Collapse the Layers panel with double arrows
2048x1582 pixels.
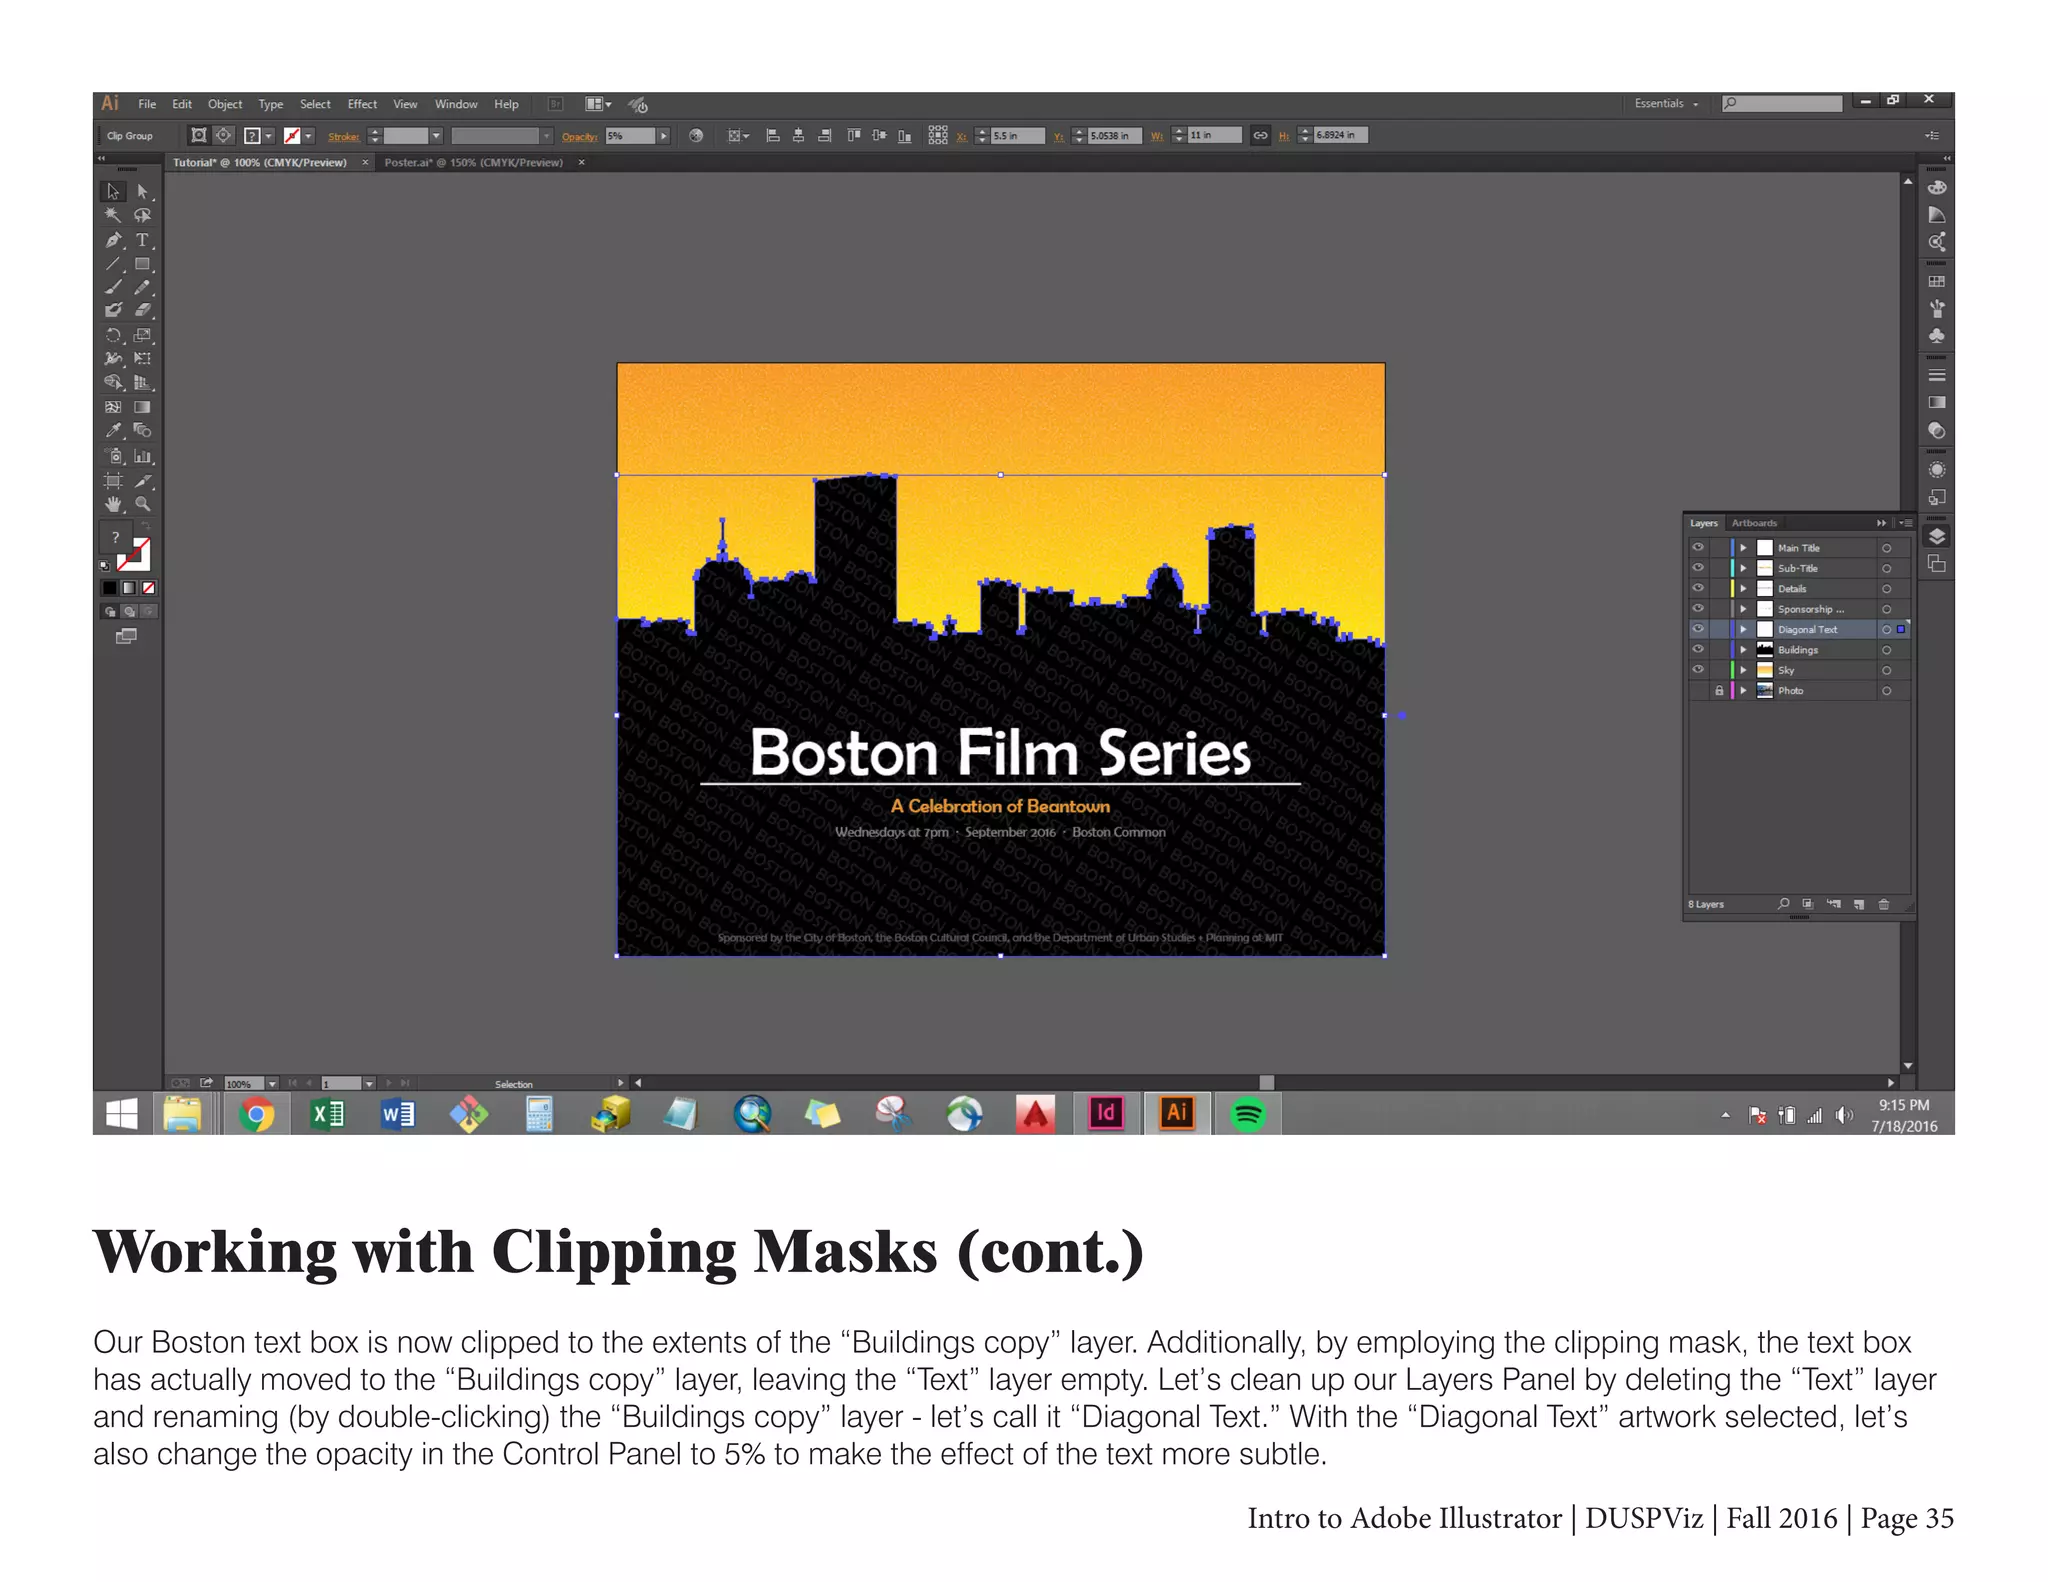point(1882,523)
